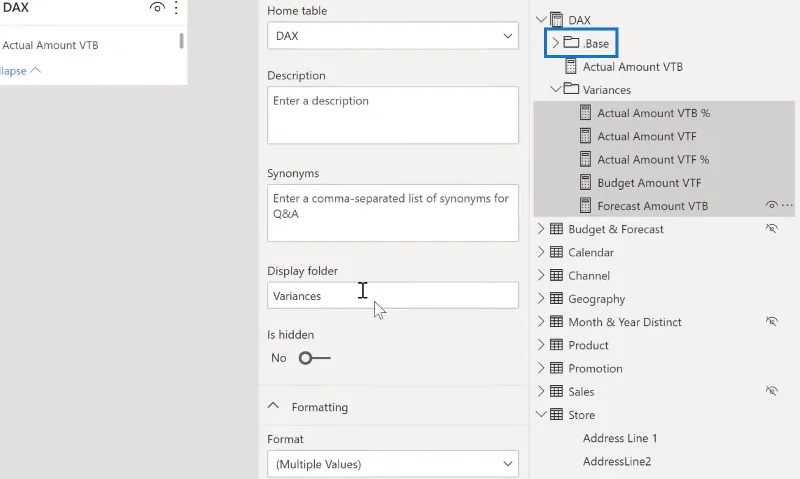This screenshot has width=800, height=479.
Task: Click measure icon beside Actual Amount VTF
Action: 585,136
